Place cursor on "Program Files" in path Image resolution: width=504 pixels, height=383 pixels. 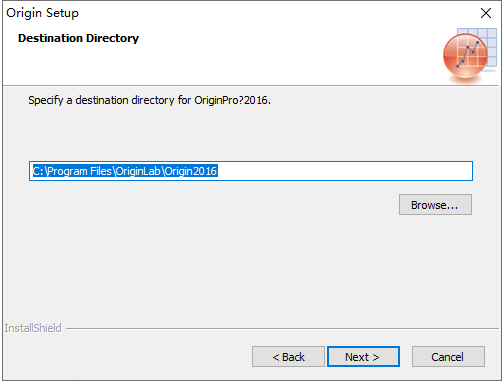pos(79,171)
